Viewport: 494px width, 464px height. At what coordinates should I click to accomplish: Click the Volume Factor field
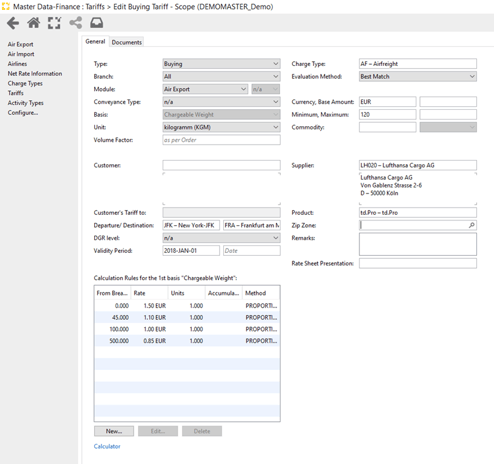[x=221, y=140]
